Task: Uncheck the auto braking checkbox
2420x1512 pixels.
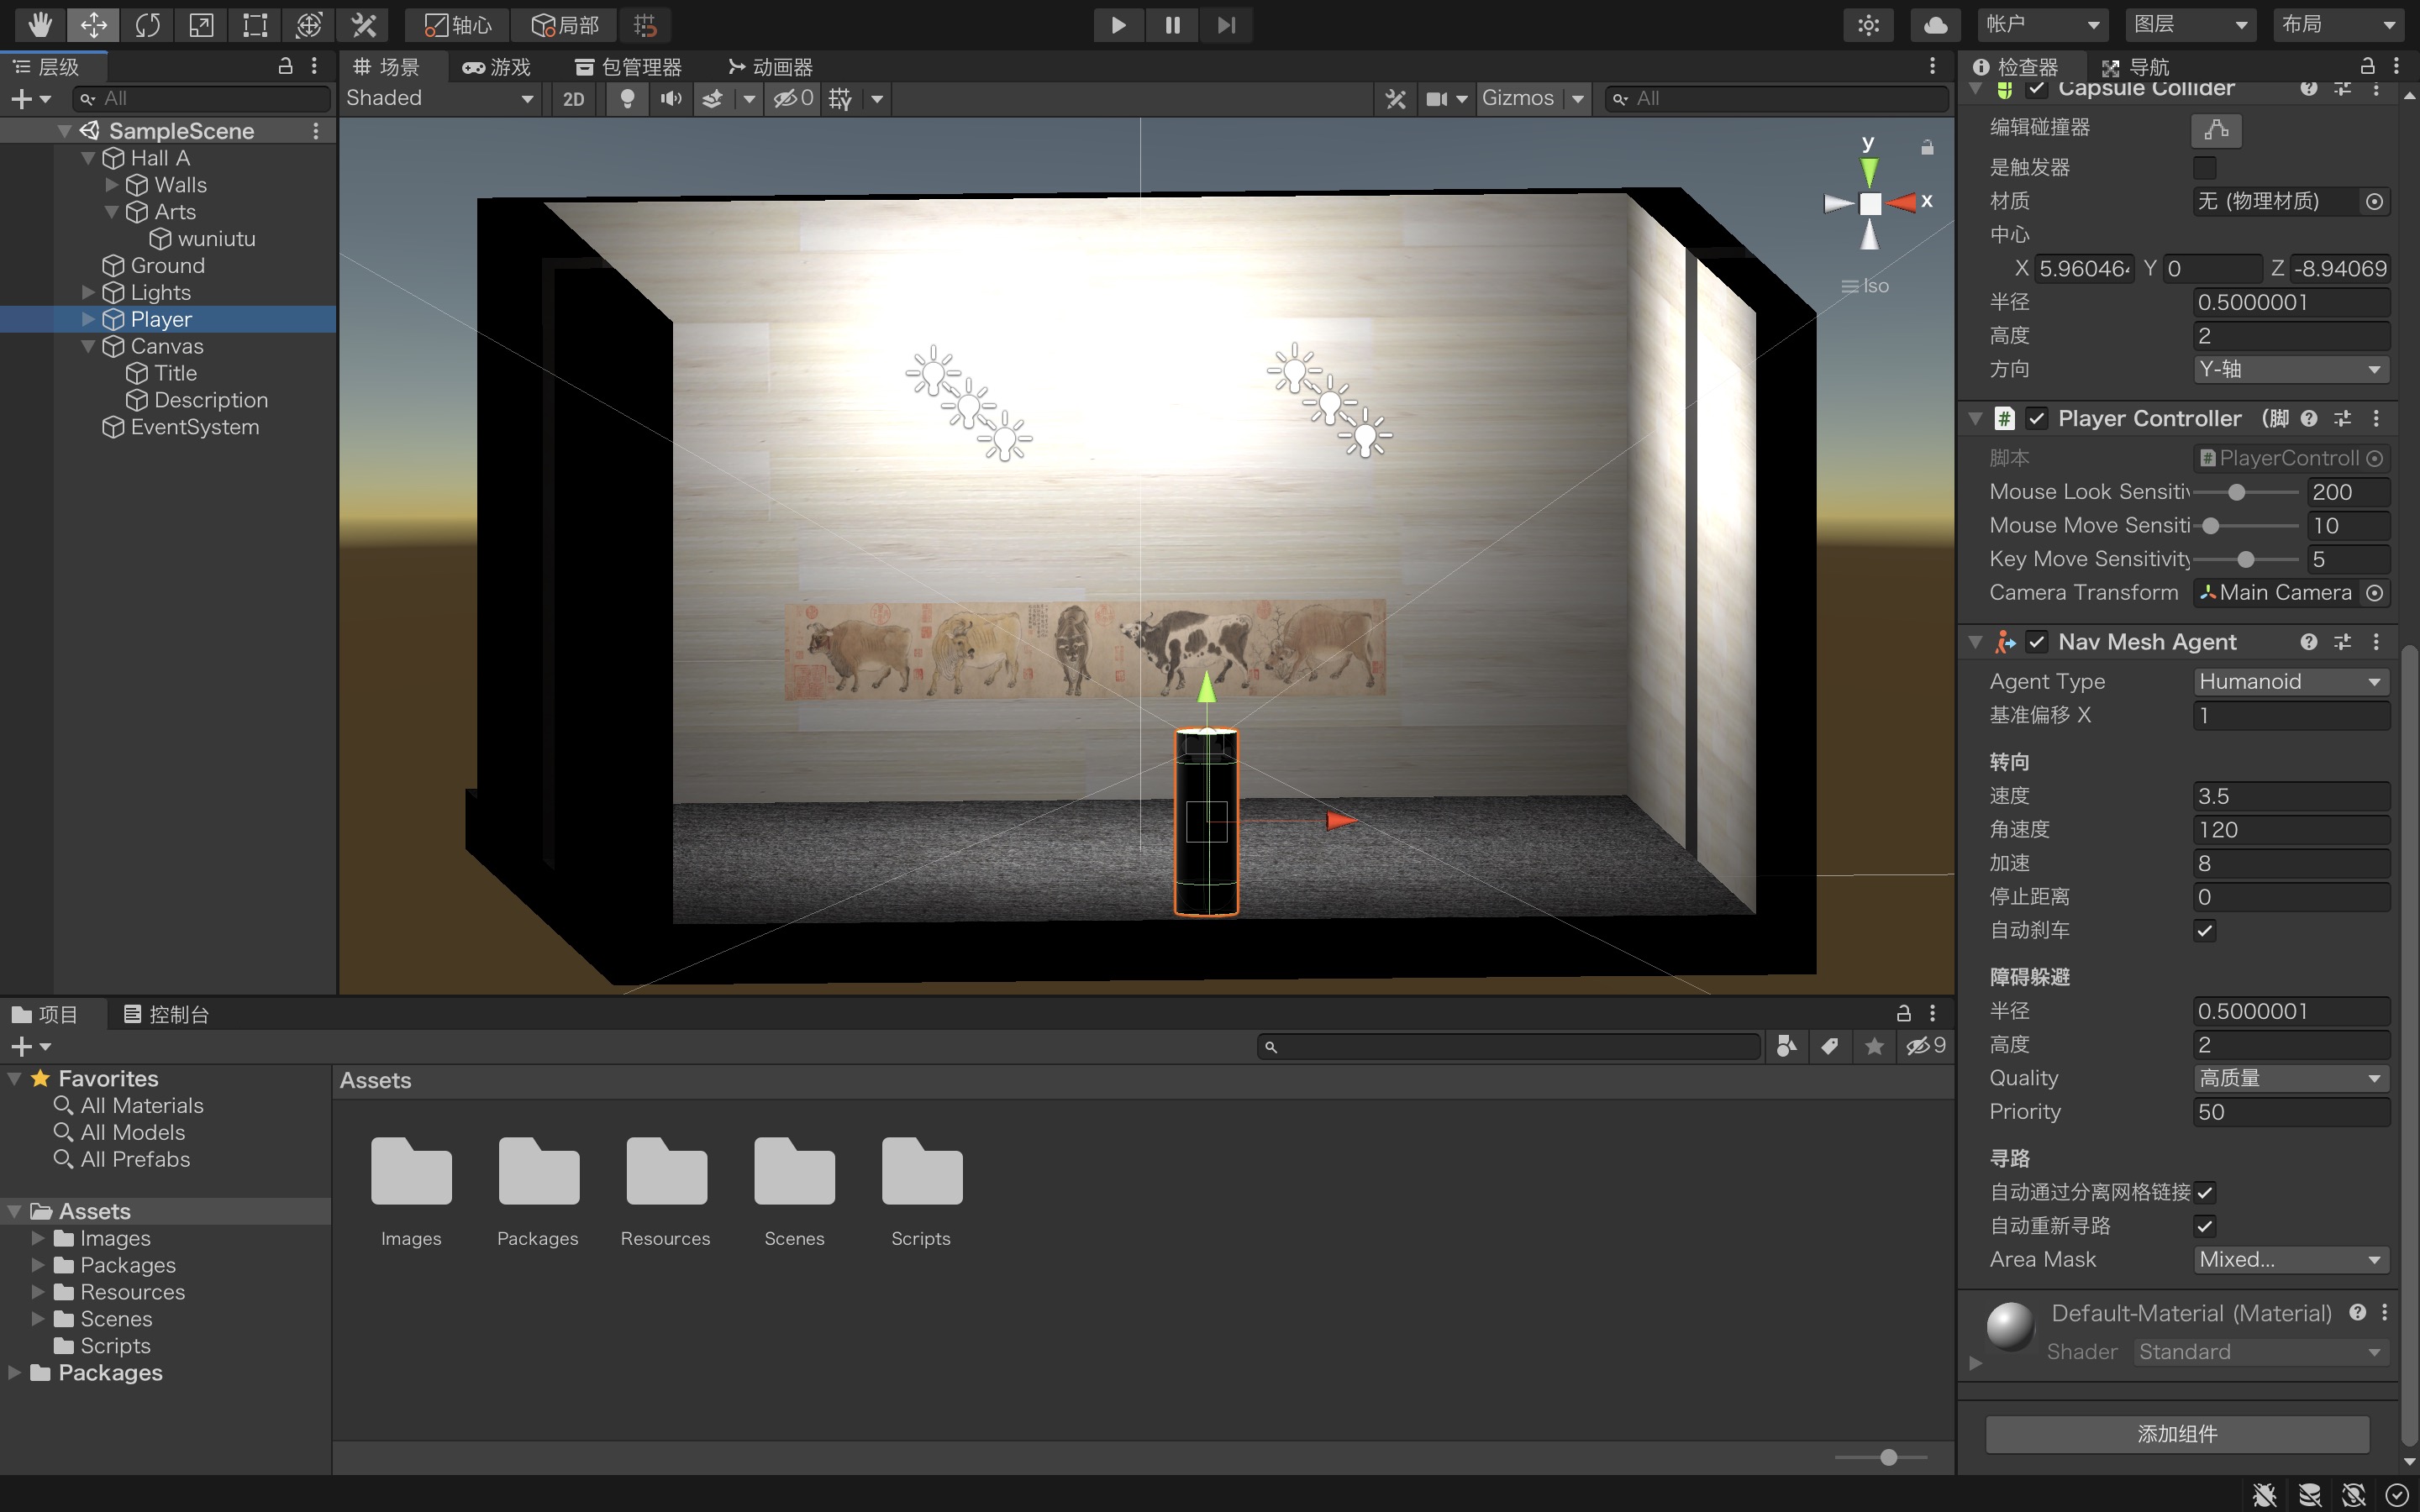Action: (2204, 931)
